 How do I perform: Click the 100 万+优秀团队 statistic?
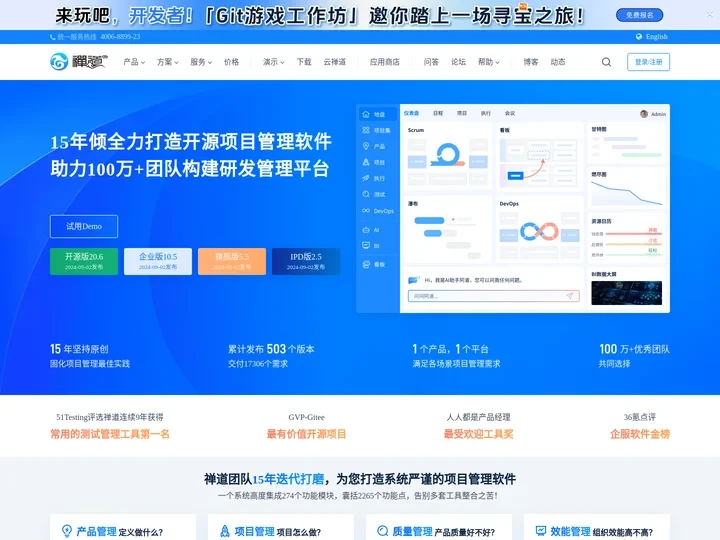(634, 349)
